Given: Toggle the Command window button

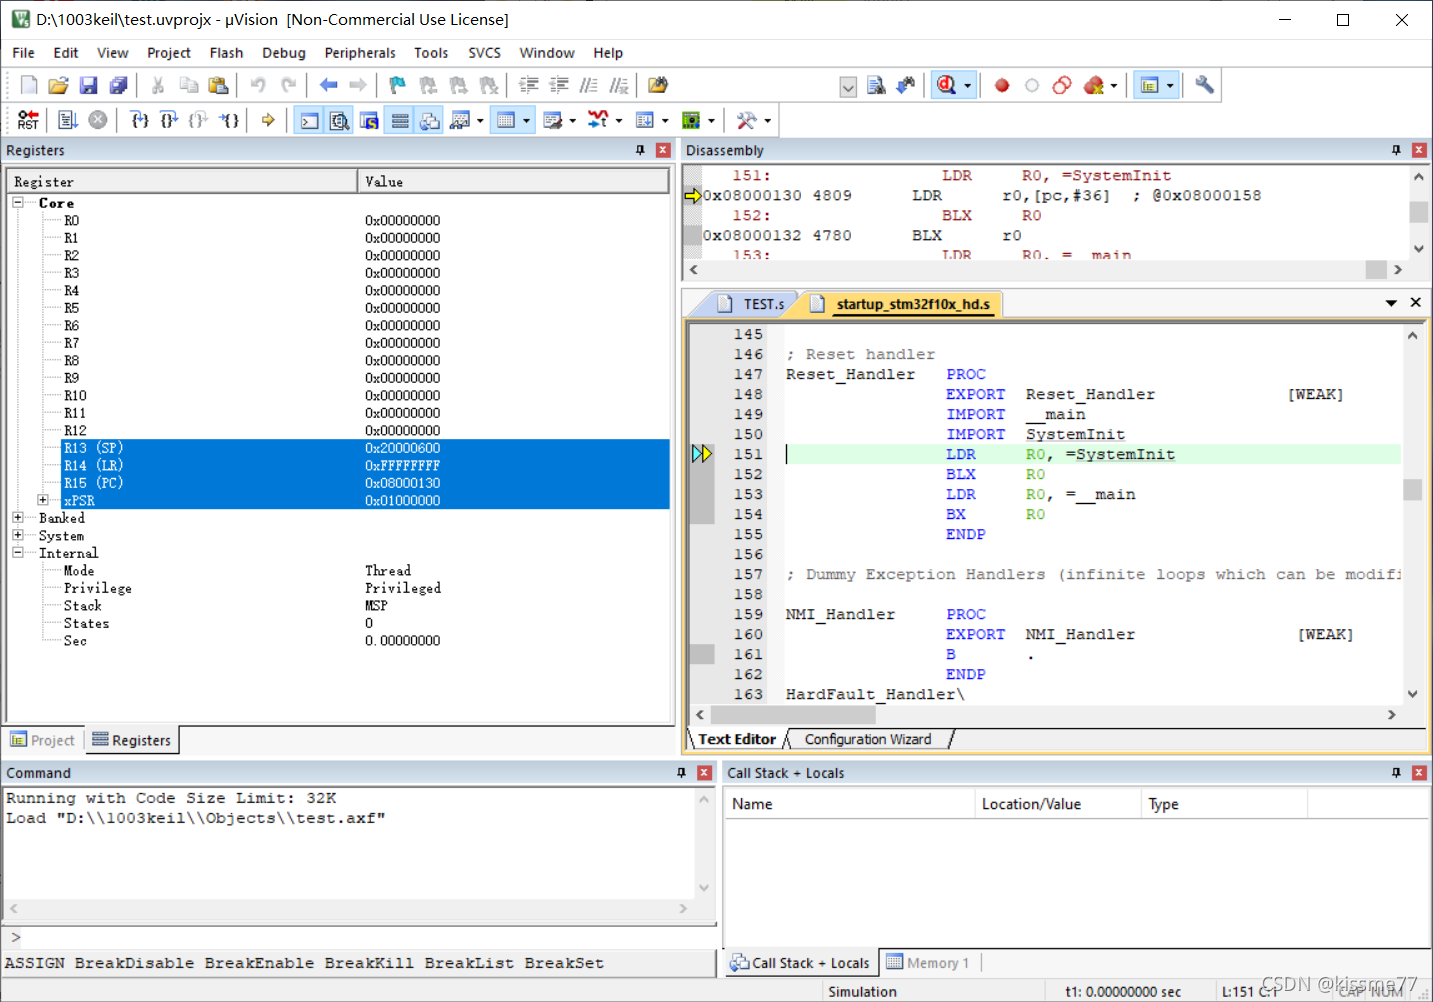Looking at the screenshot, I should [310, 121].
